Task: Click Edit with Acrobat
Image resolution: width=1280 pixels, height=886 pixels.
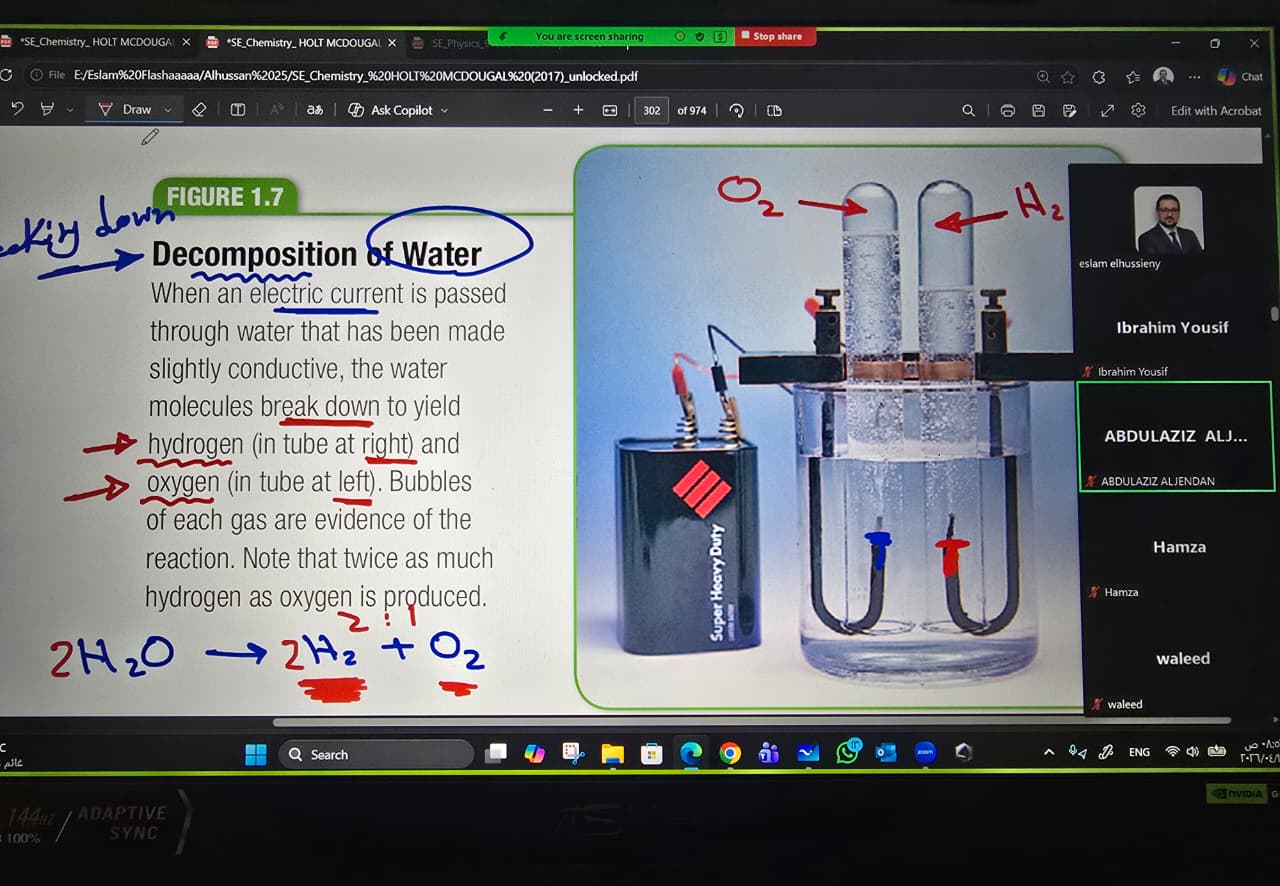Action: 1216,111
